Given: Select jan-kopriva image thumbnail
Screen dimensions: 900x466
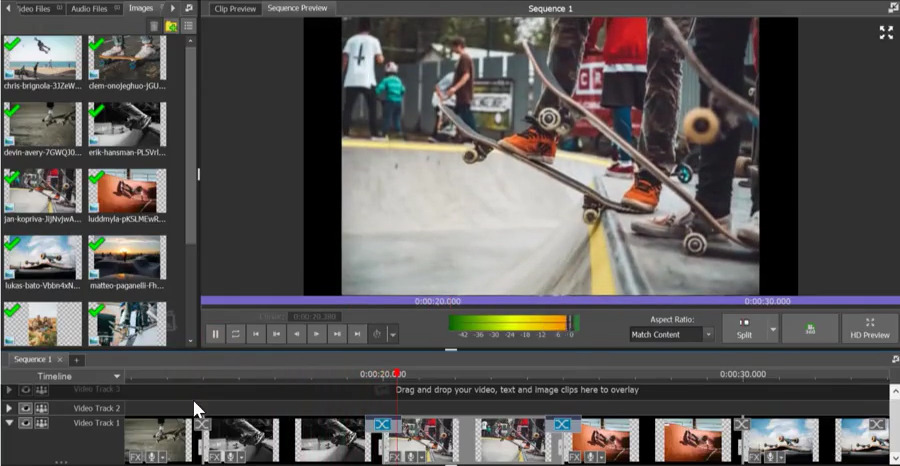Looking at the screenshot, I should (x=42, y=191).
